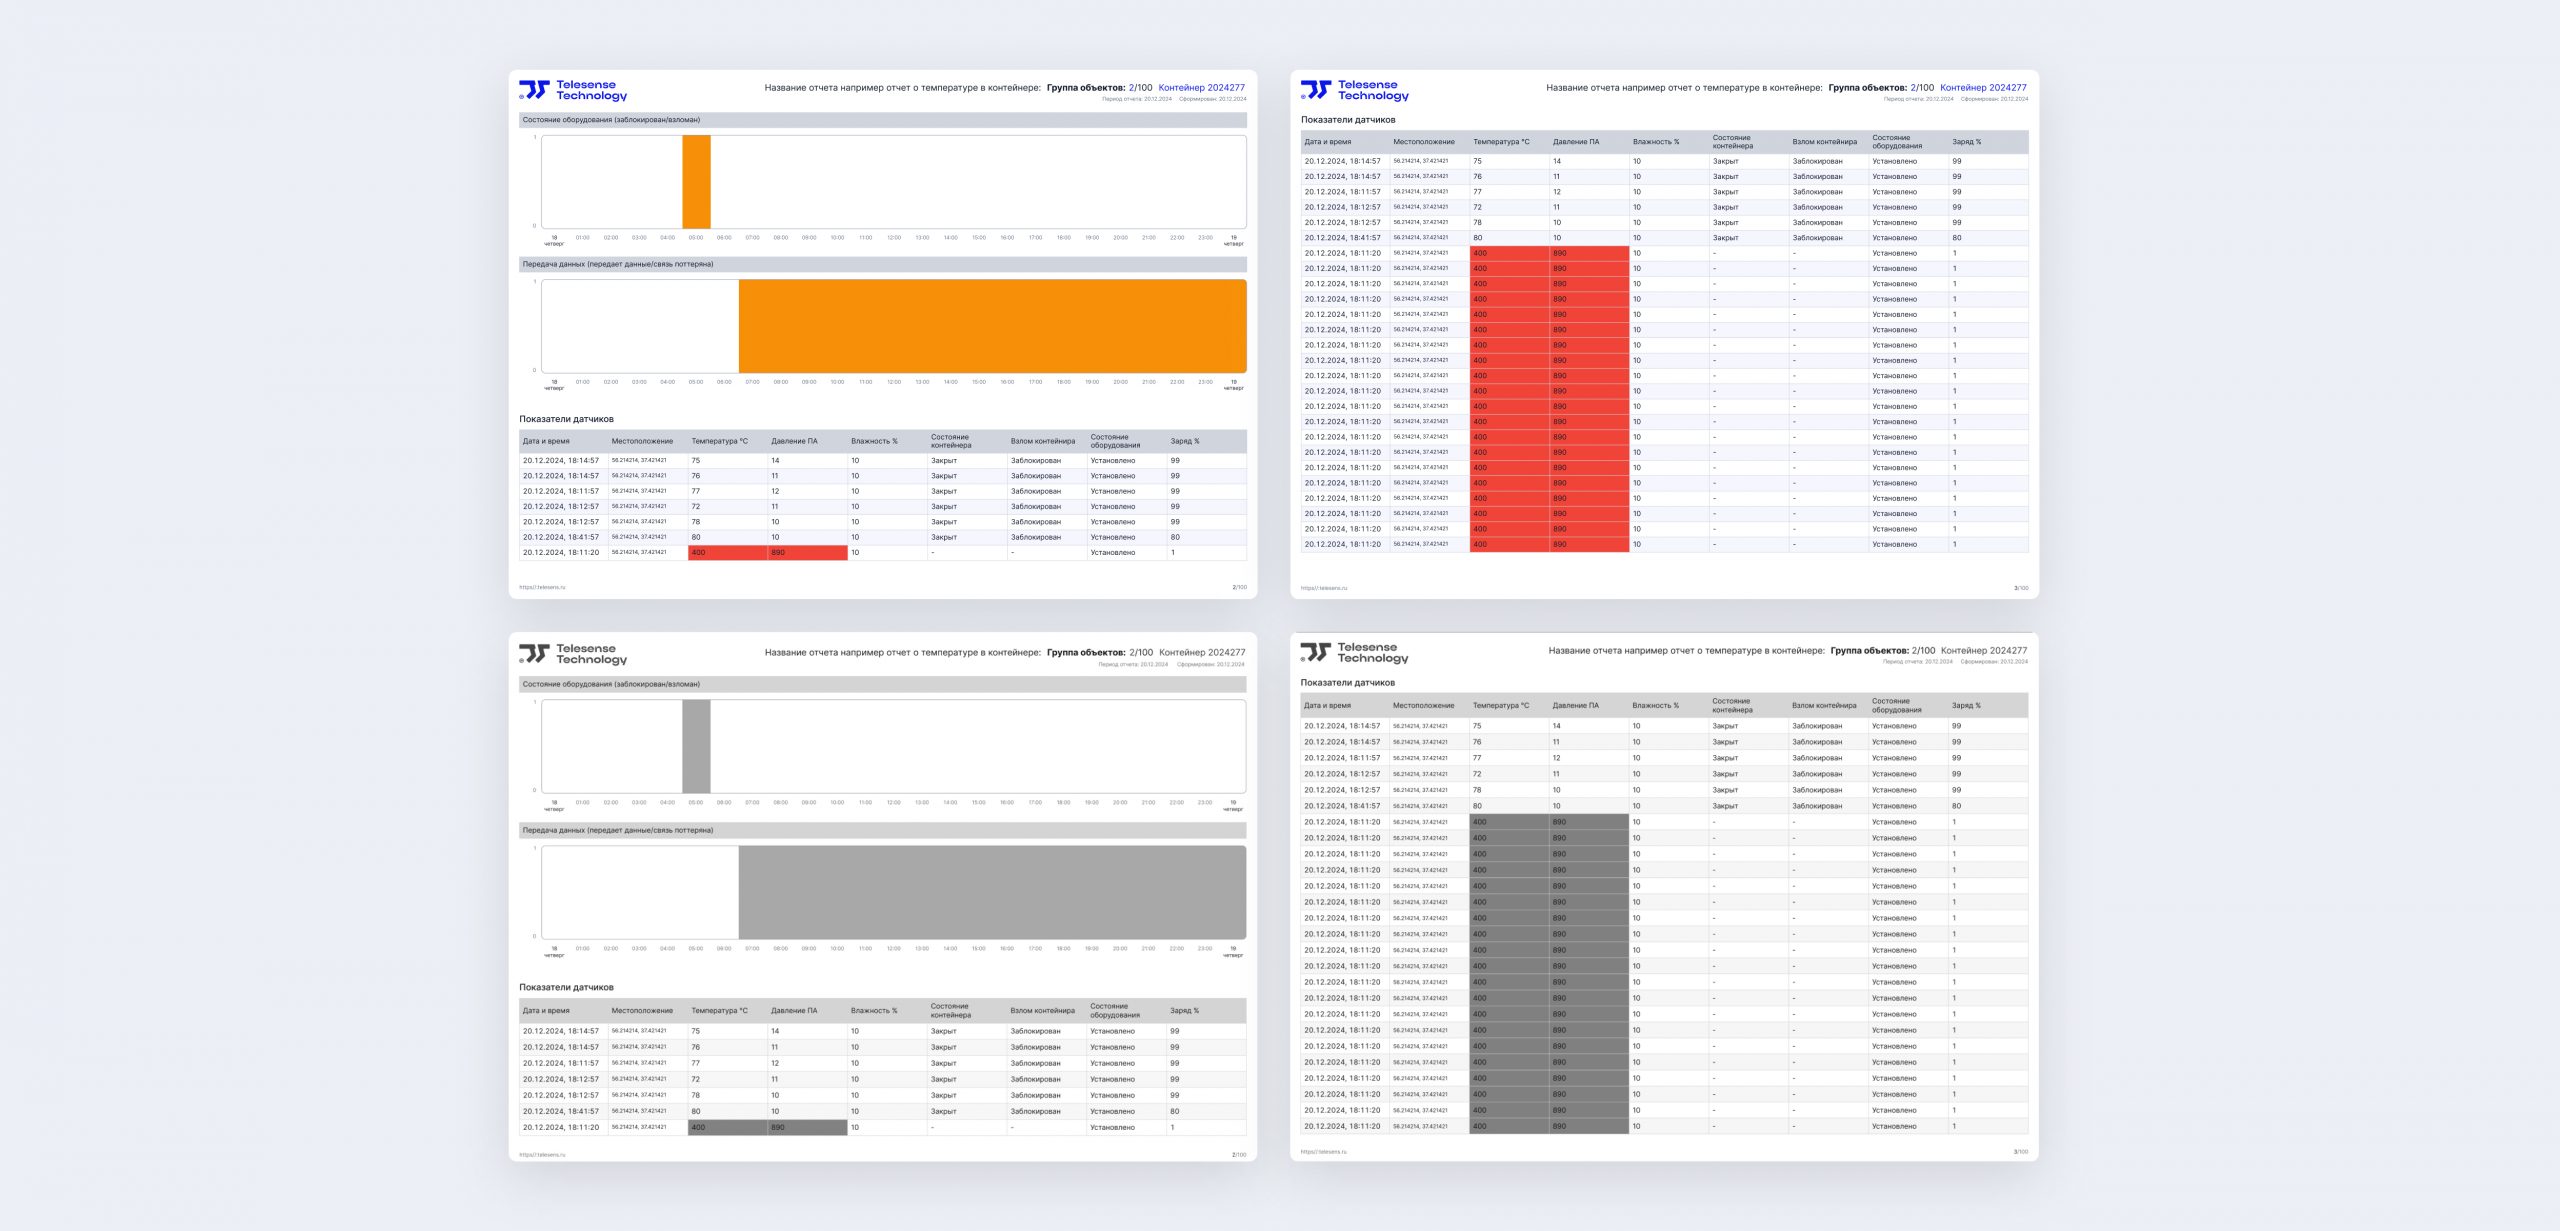Select narrow gray bar in gray Состояние оборудования chart
Image resolution: width=2560 pixels, height=1231 pixels.
(x=696, y=747)
